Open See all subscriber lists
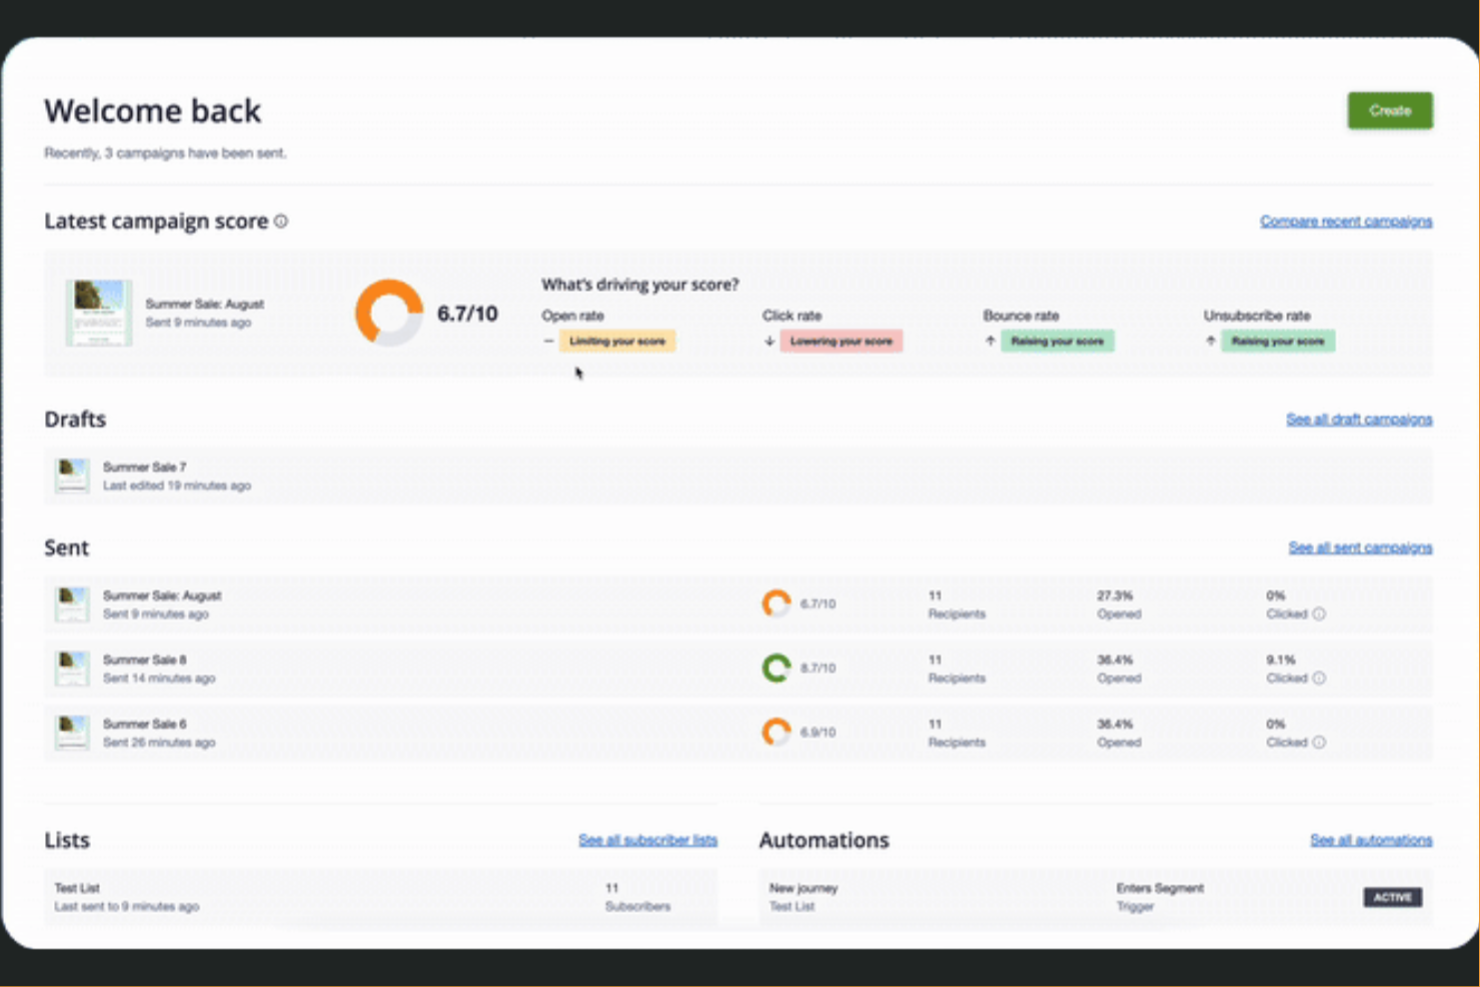This screenshot has width=1480, height=987. (x=648, y=840)
